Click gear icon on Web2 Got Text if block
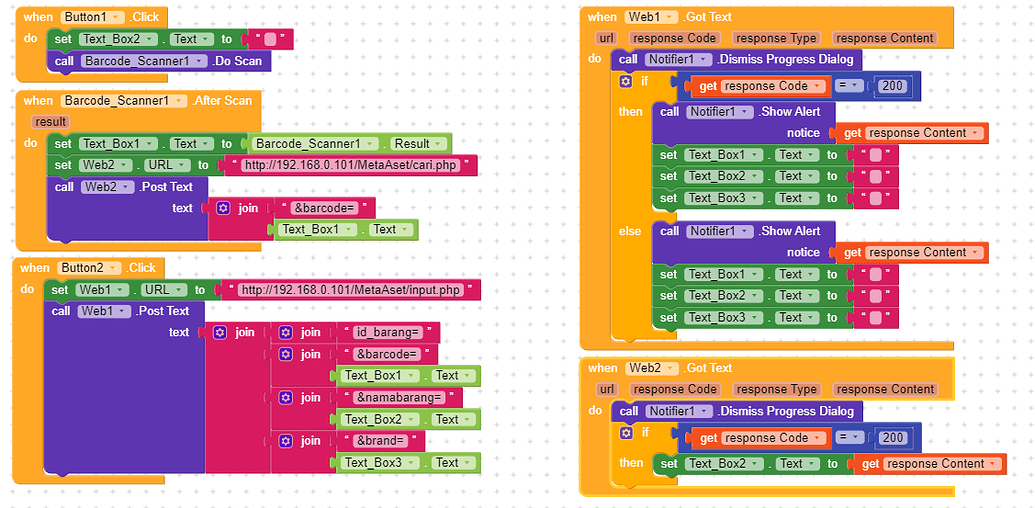Image resolution: width=1035 pixels, height=508 pixels. point(626,433)
